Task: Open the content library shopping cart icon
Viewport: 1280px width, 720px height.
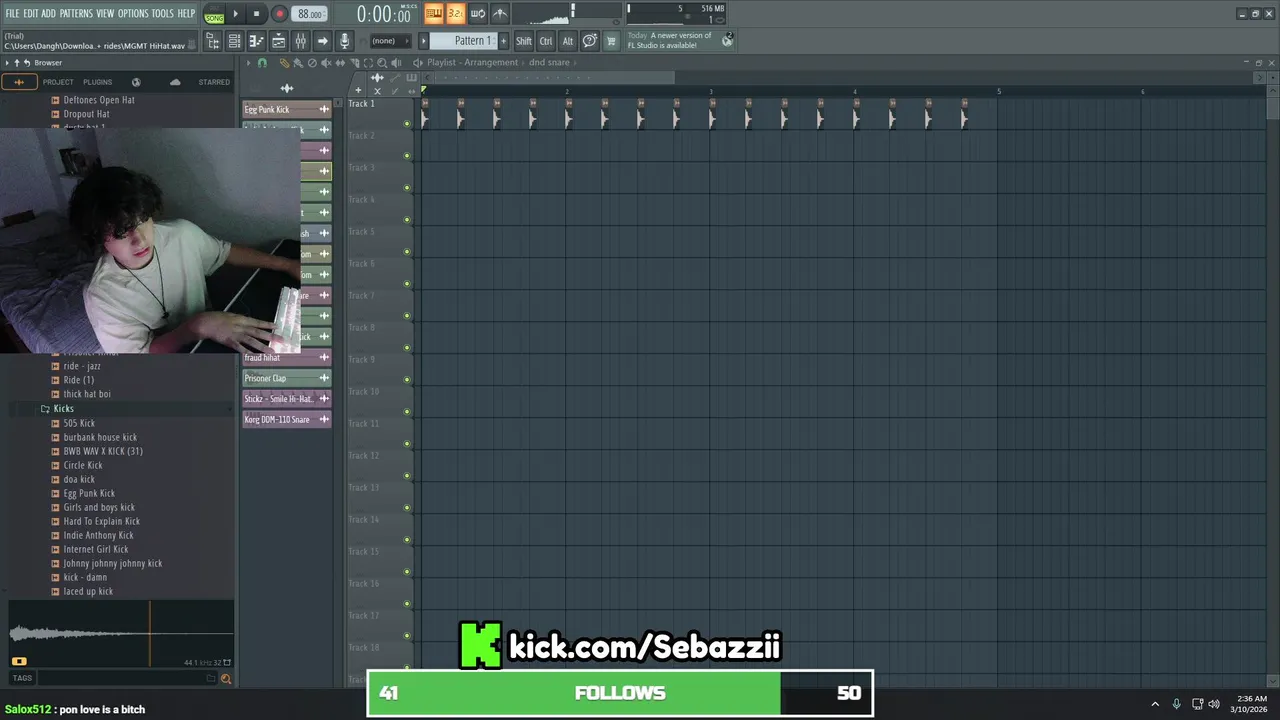Action: point(611,41)
